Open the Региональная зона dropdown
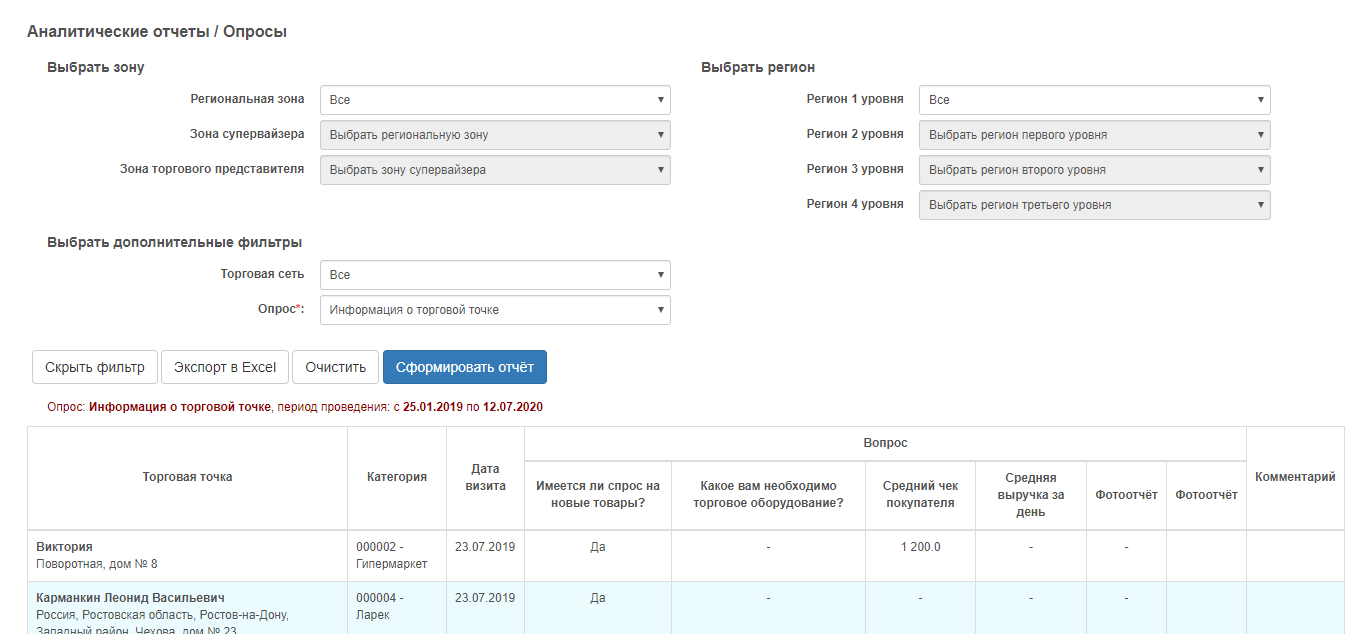1357x640 pixels. [495, 100]
